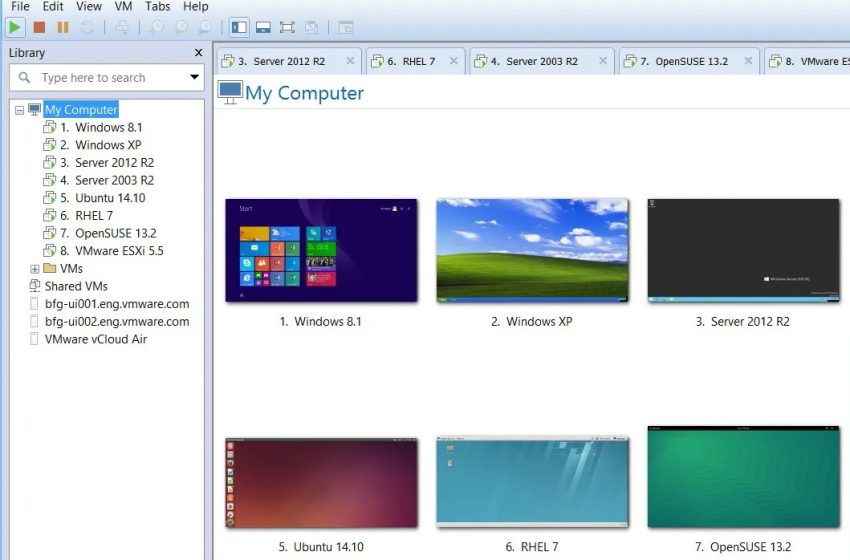Viewport: 850px width, 560px height.
Task: Select VMware vCloud Air in the library
Action: pos(96,339)
